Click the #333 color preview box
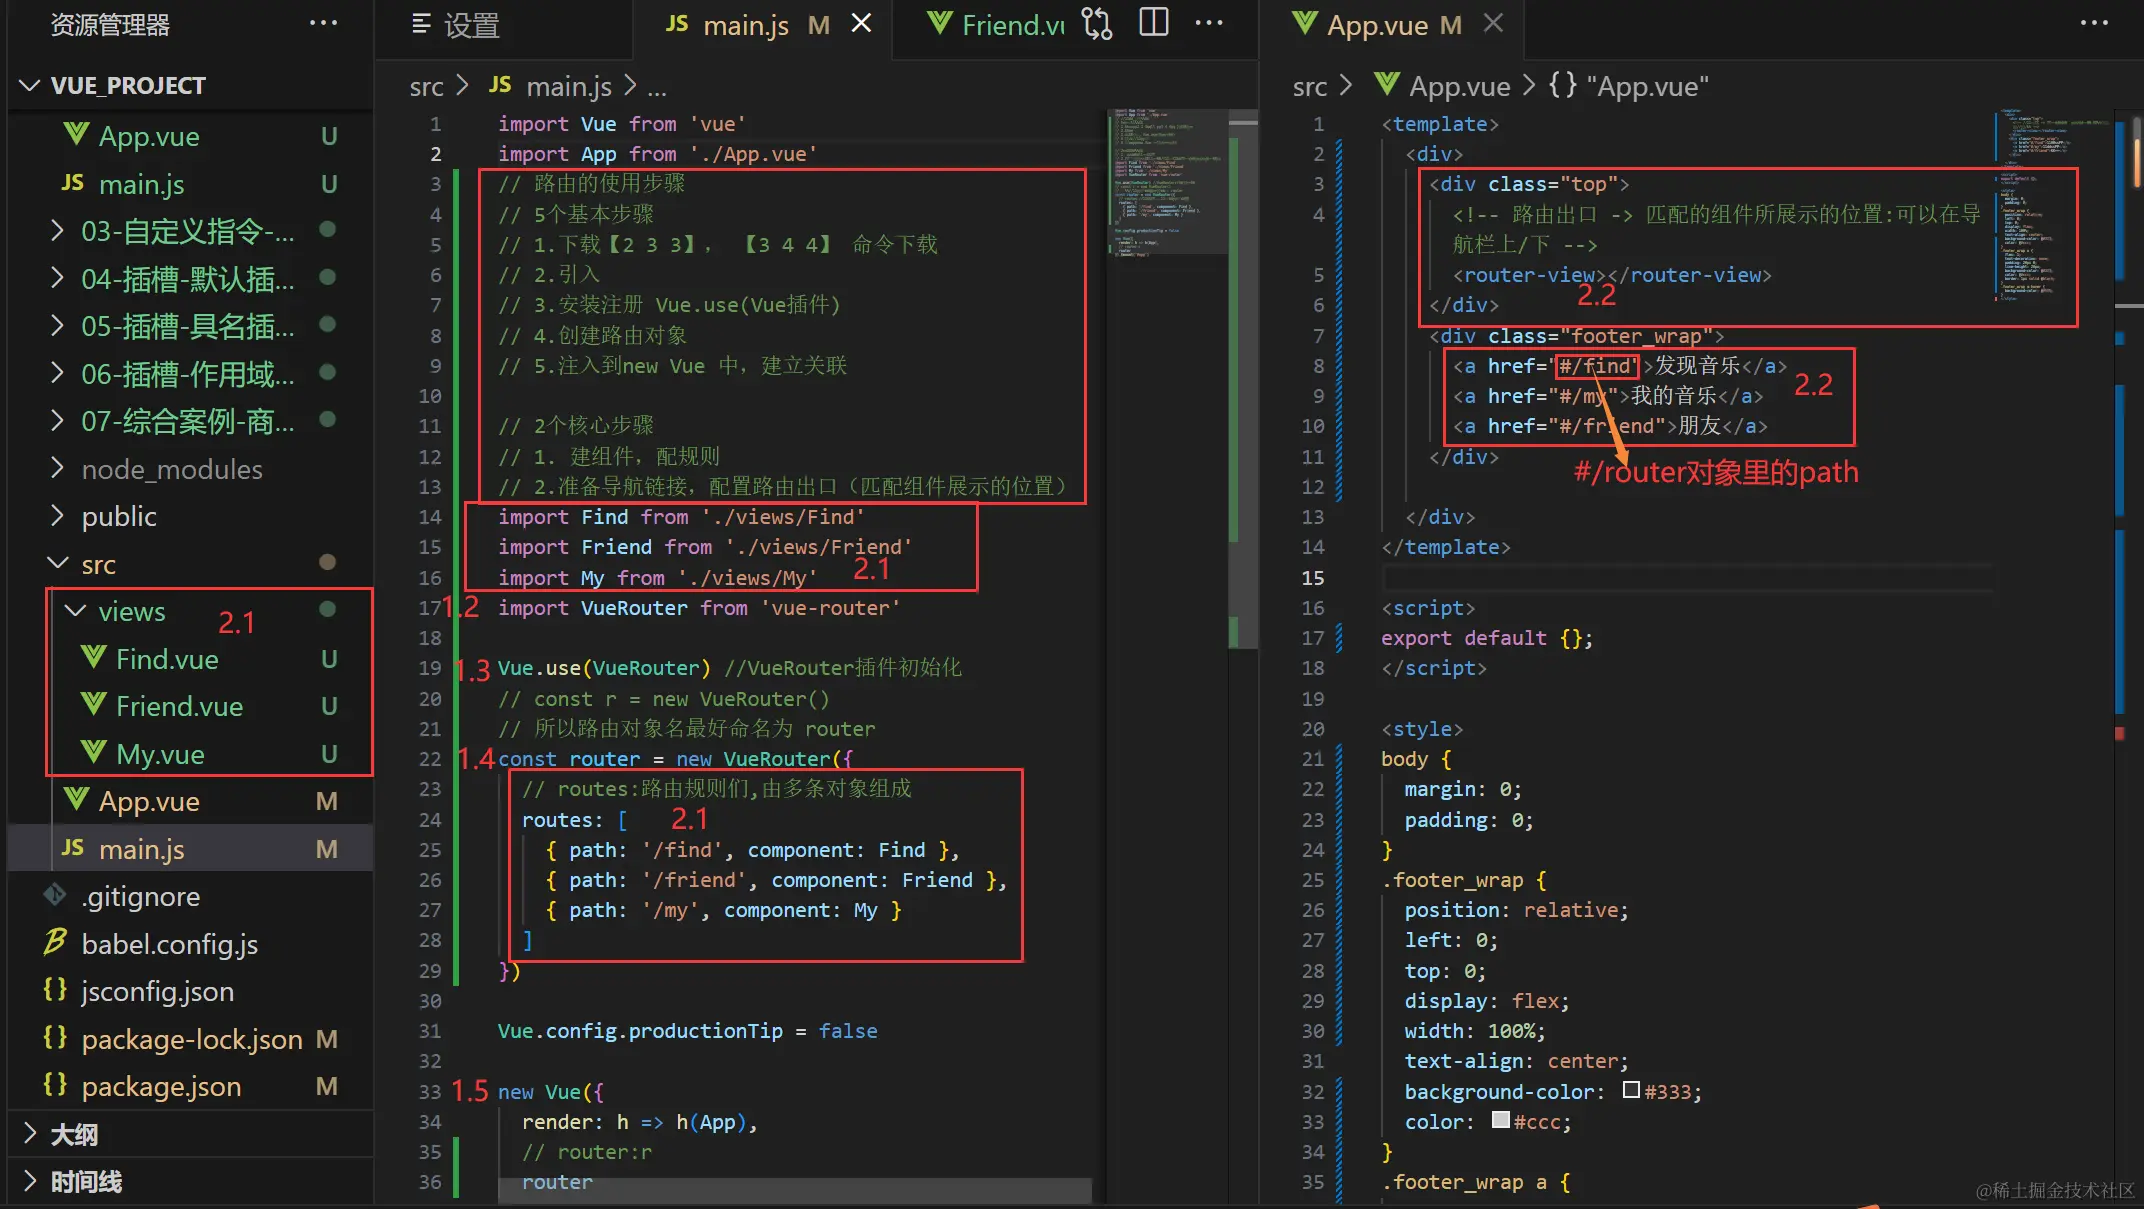This screenshot has width=2144, height=1209. [1631, 1090]
